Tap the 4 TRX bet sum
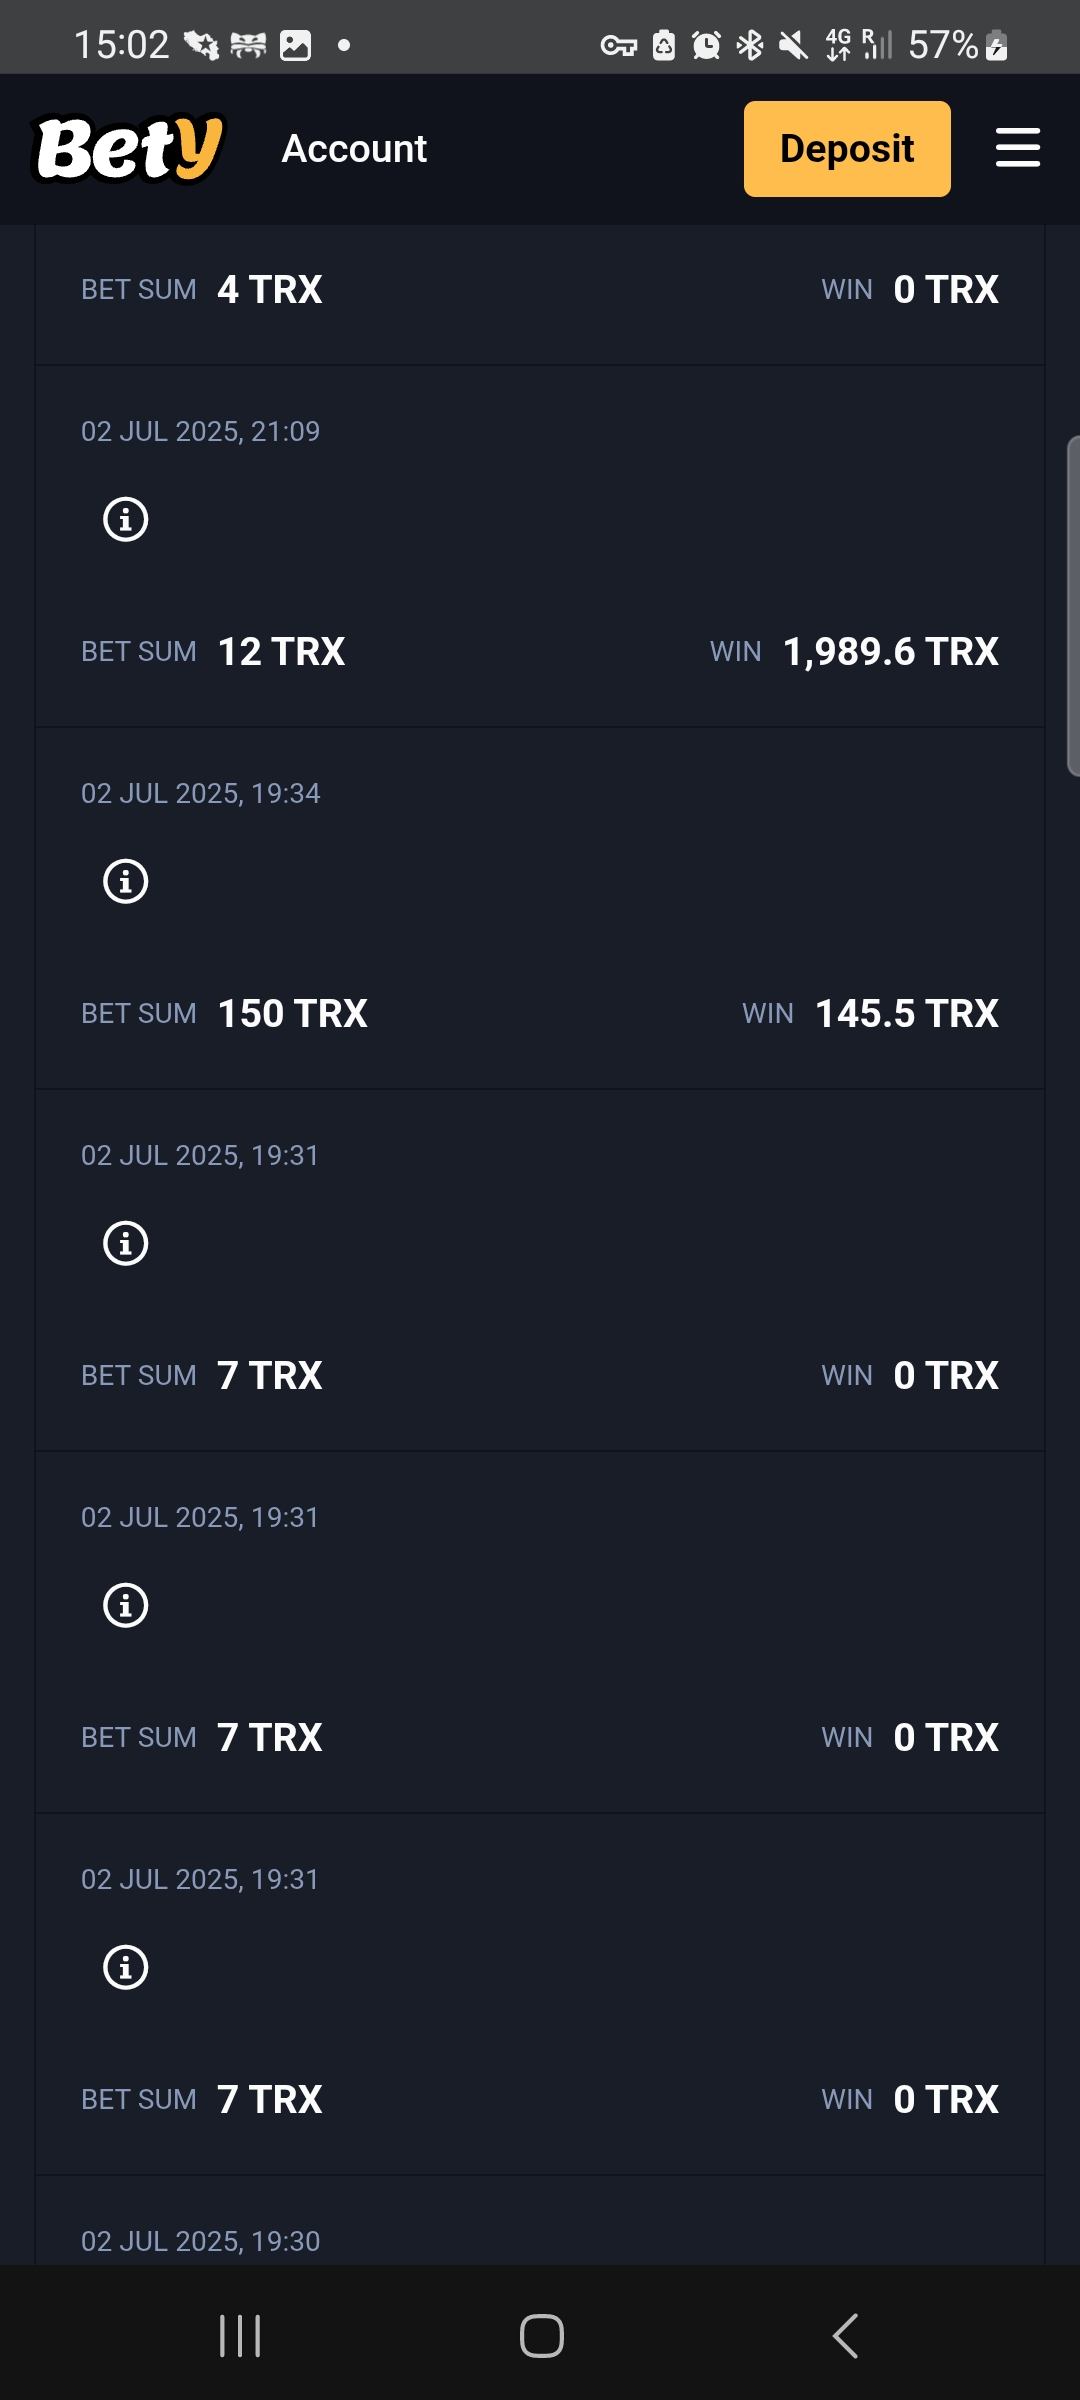Image resolution: width=1080 pixels, height=2400 pixels. [269, 290]
